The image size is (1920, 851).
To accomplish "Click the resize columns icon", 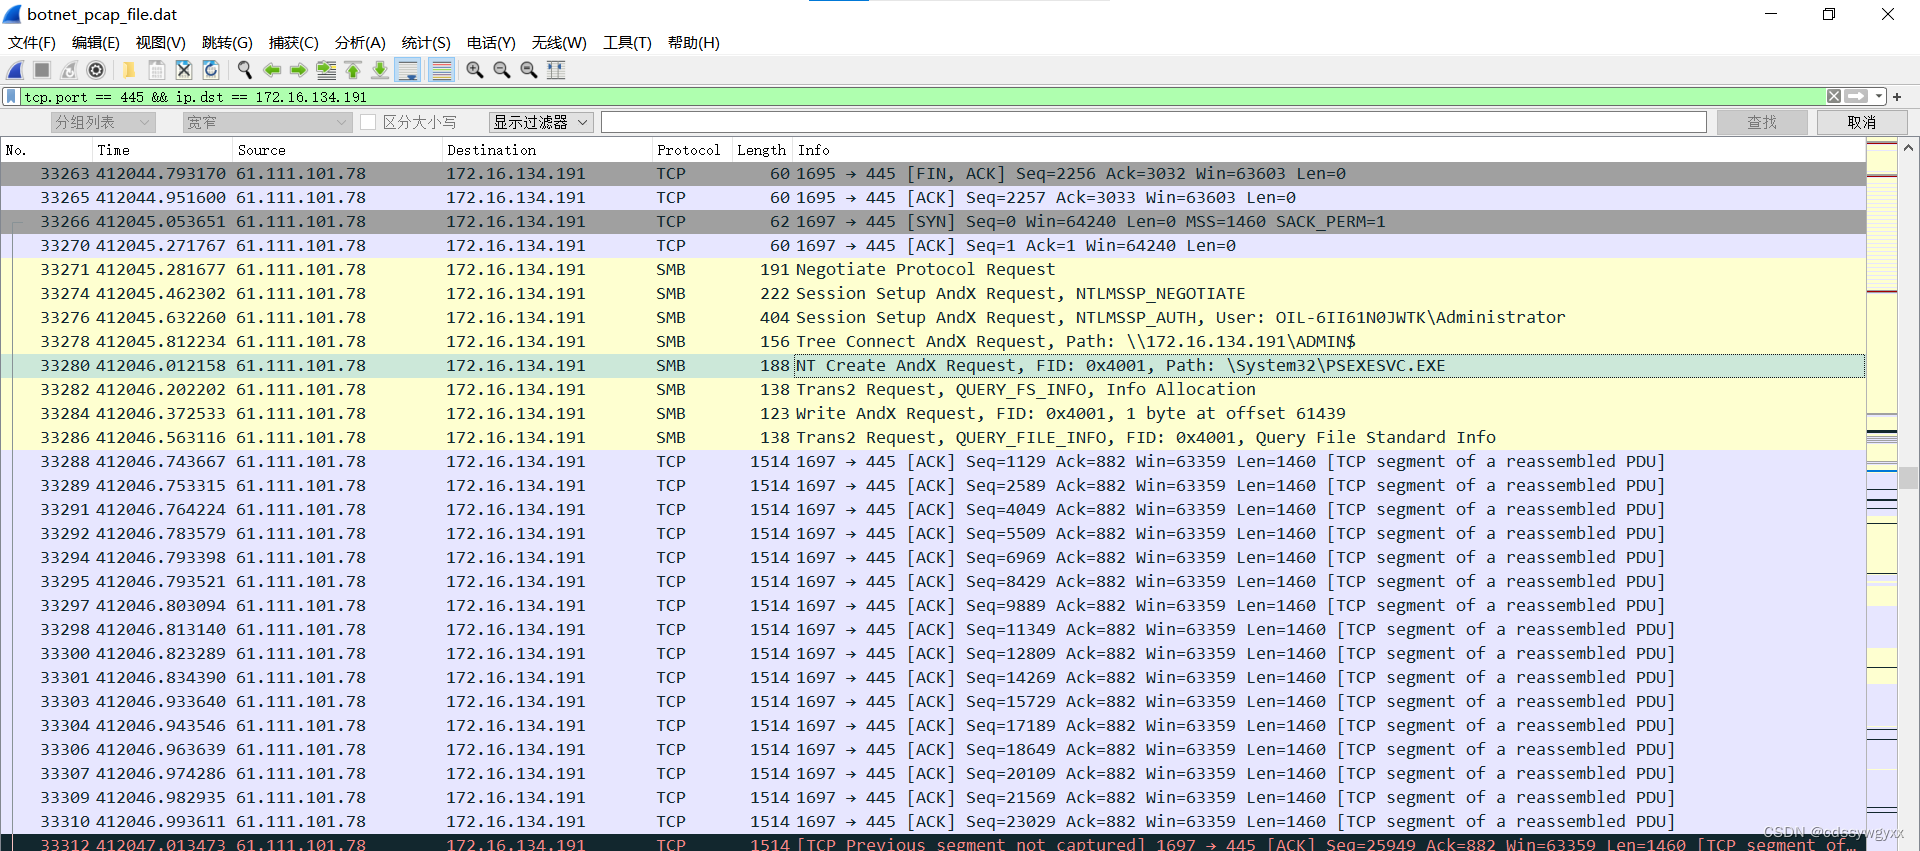I will [x=556, y=70].
